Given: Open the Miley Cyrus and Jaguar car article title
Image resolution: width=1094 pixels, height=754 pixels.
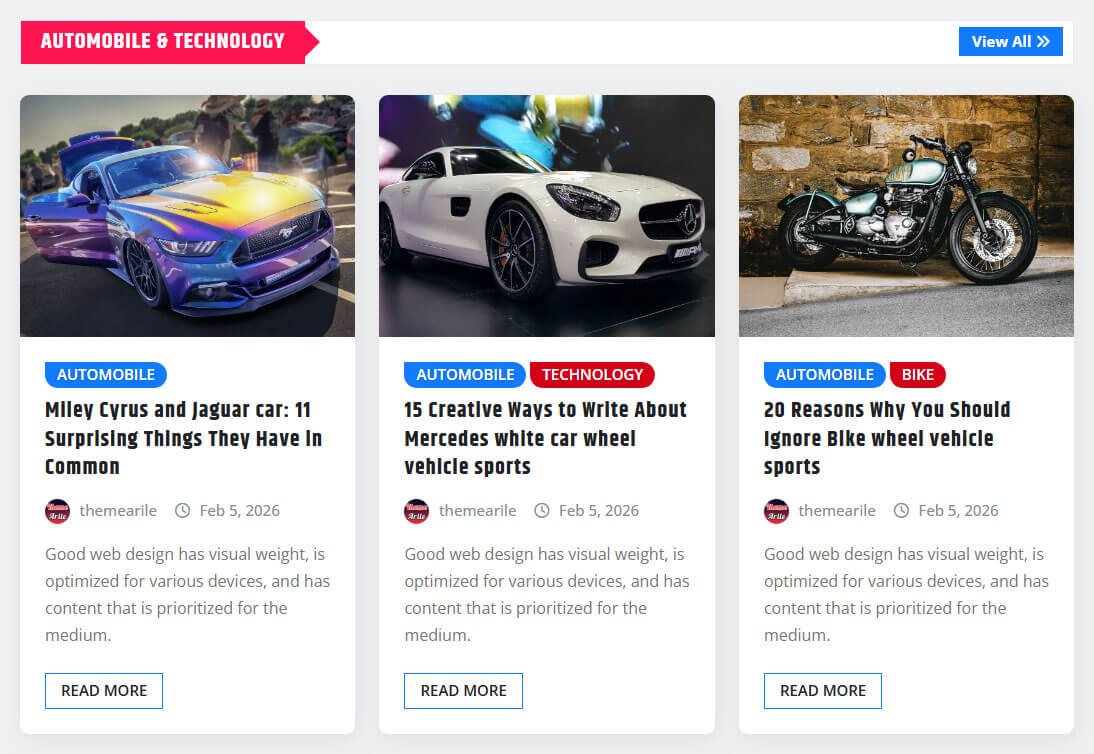Looking at the screenshot, I should (x=183, y=438).
